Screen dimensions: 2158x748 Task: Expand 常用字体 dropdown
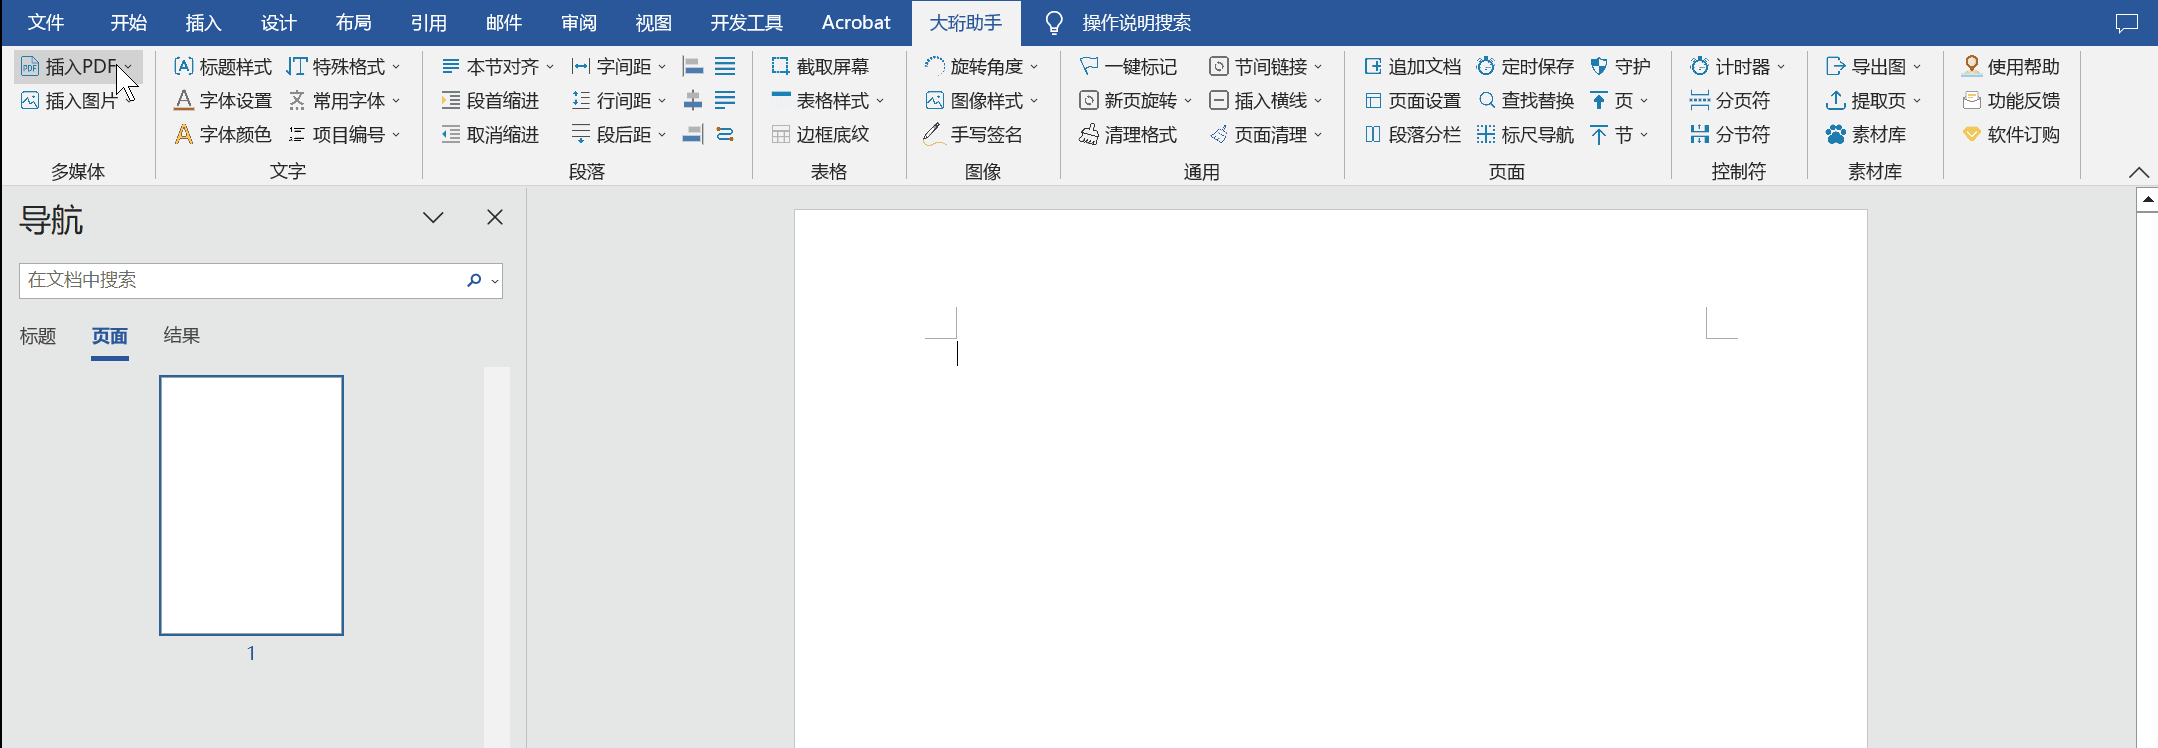click(396, 102)
